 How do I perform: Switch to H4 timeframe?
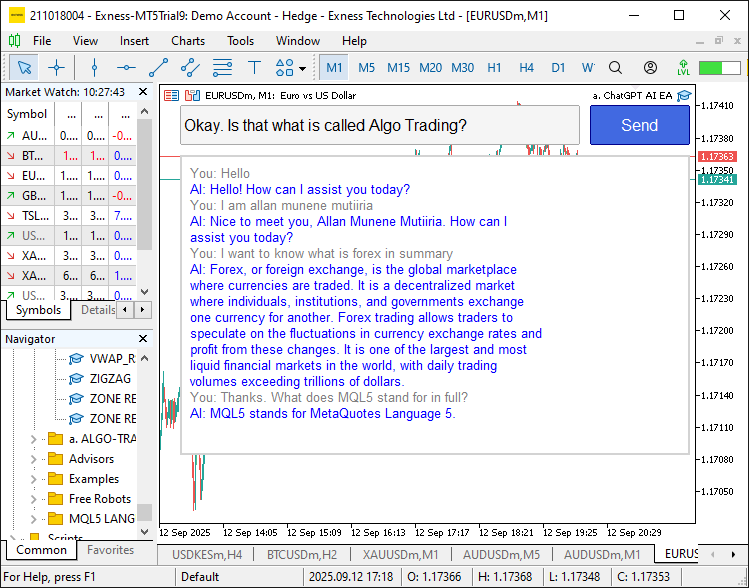coord(526,67)
